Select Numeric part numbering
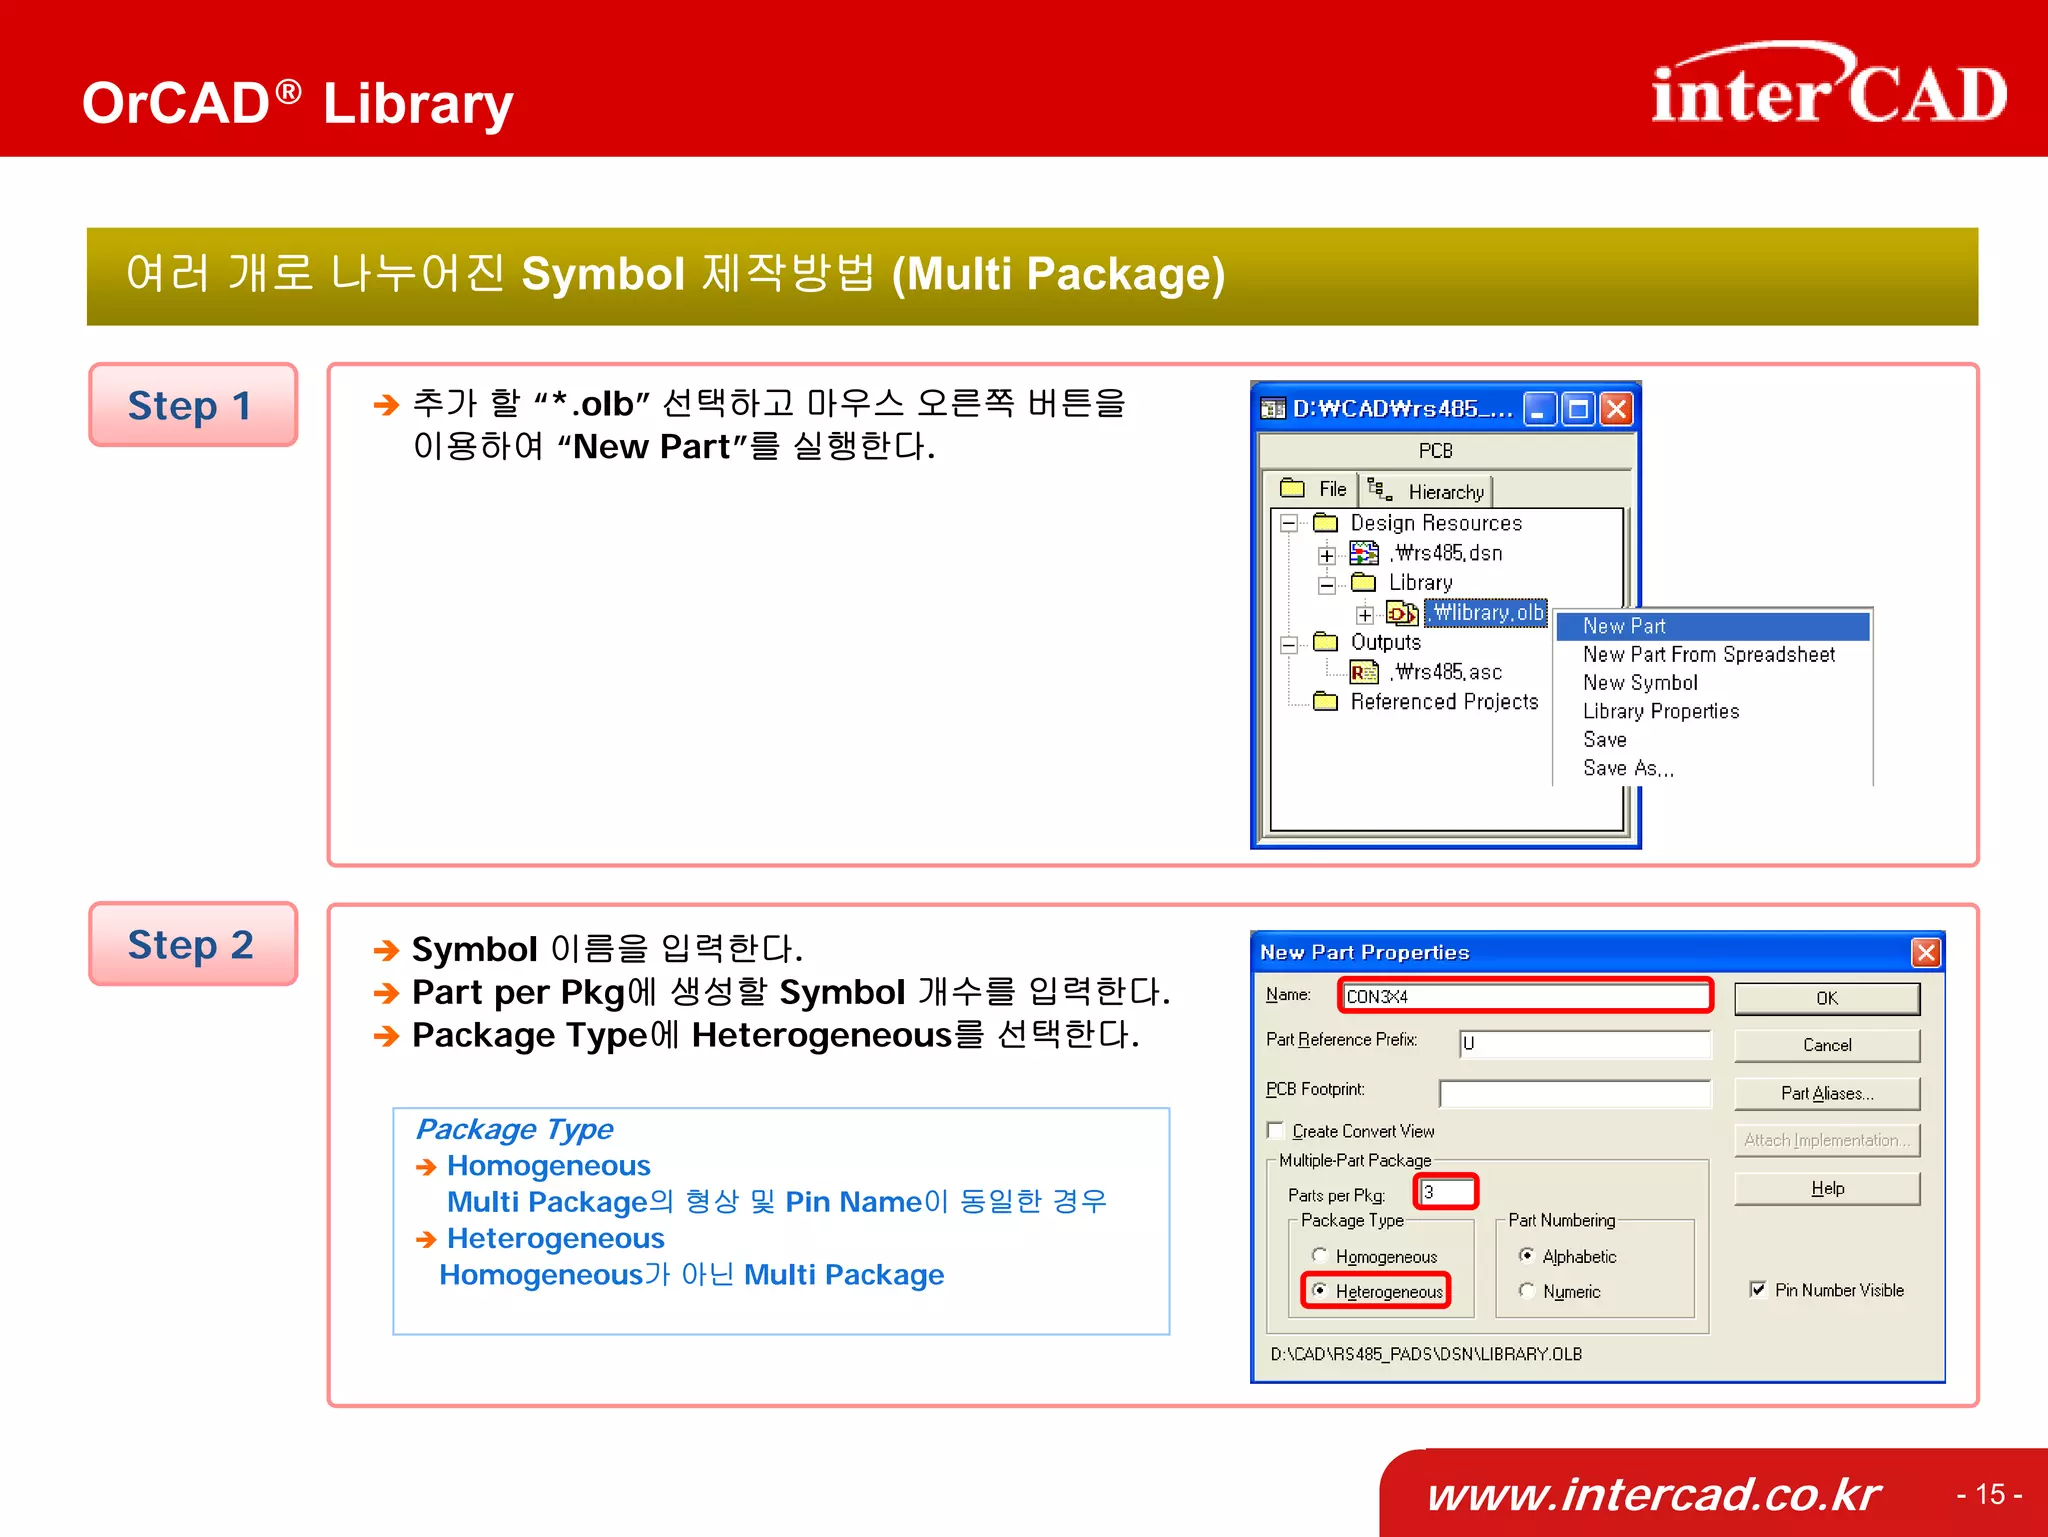 (1526, 1290)
